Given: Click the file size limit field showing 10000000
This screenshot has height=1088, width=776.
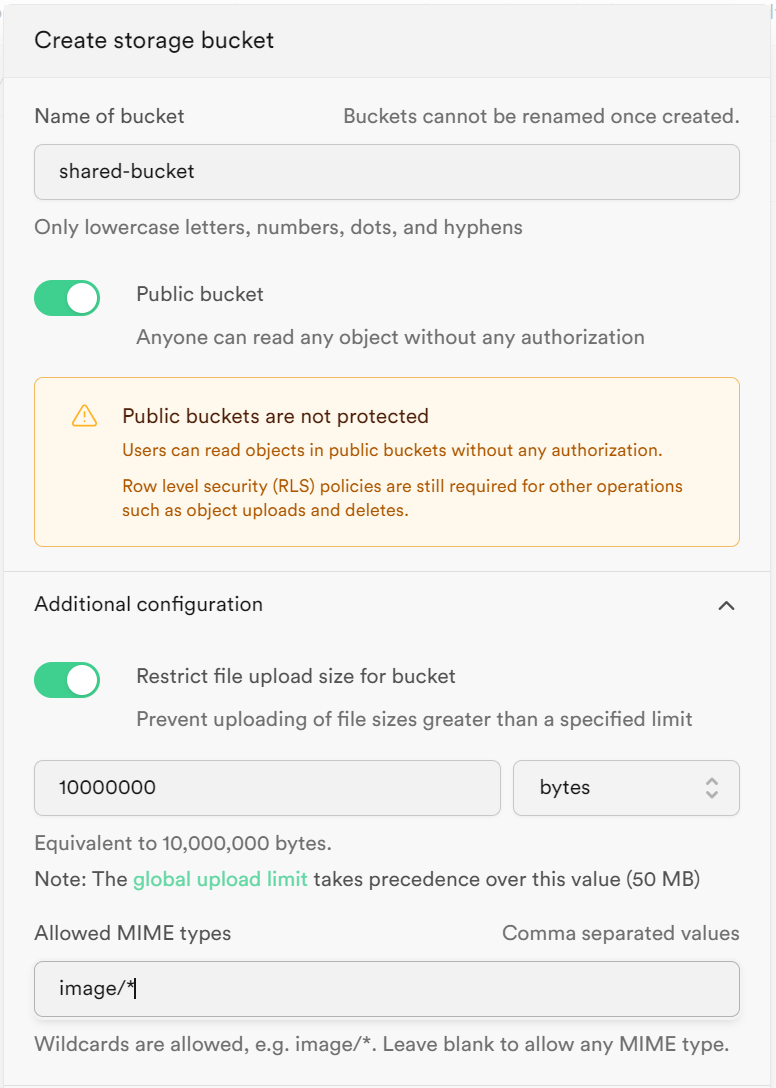Looking at the screenshot, I should click(267, 788).
